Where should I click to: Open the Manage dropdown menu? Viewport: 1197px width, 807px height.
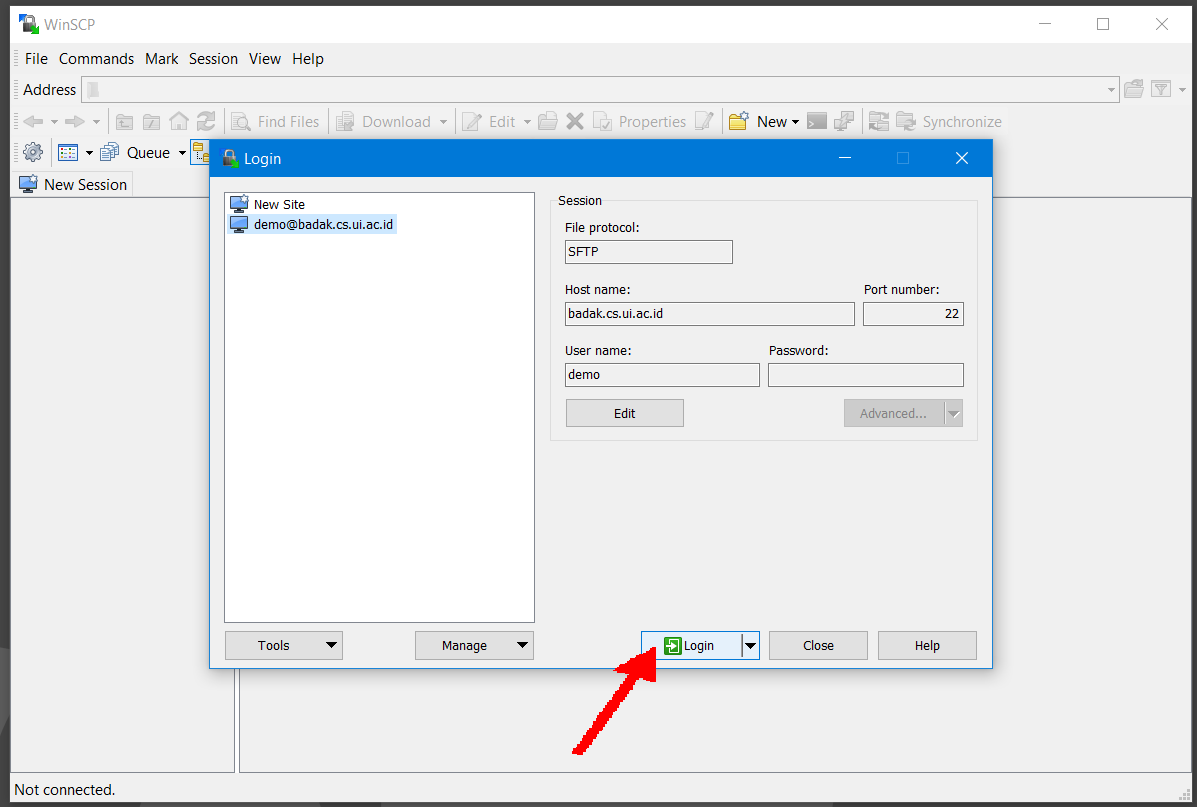(474, 646)
